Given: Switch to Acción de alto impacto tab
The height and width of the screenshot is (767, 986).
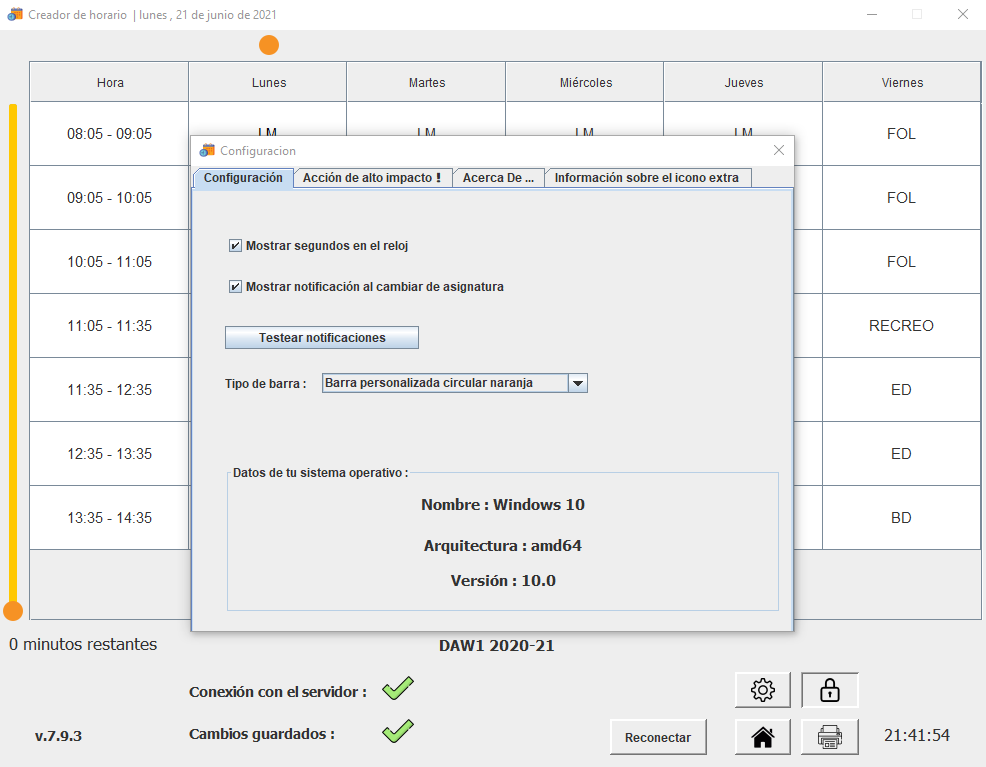Looking at the screenshot, I should (371, 178).
